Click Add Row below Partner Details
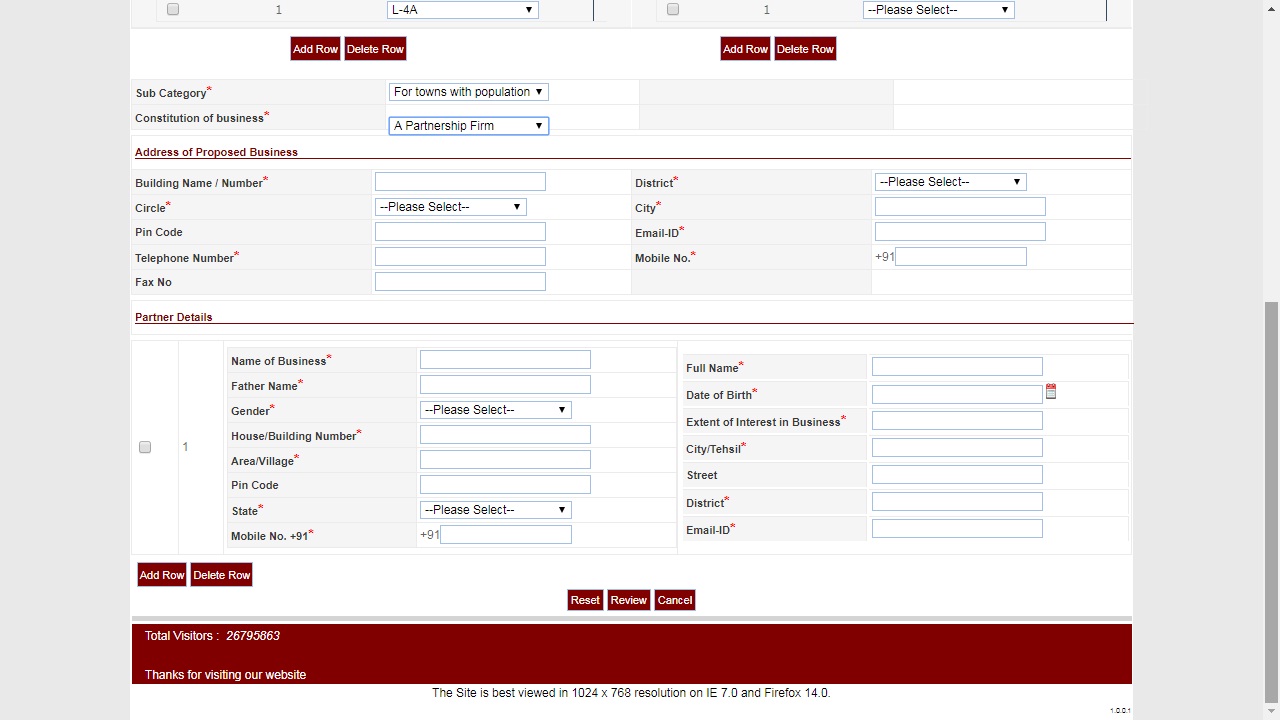 [161, 574]
